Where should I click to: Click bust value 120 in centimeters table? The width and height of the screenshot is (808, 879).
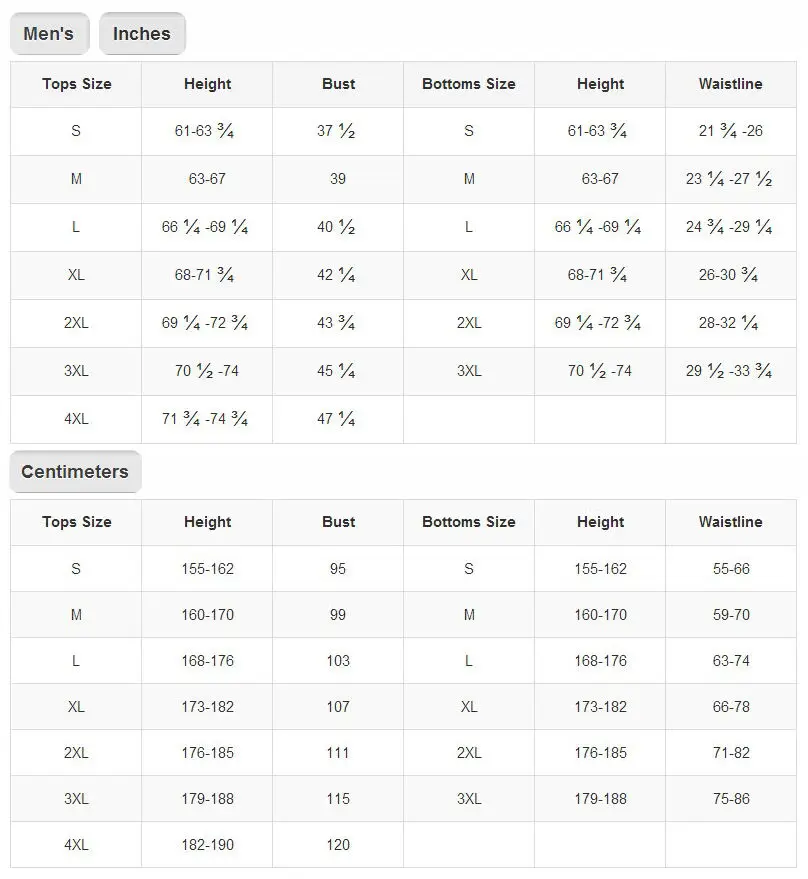[x=338, y=845]
